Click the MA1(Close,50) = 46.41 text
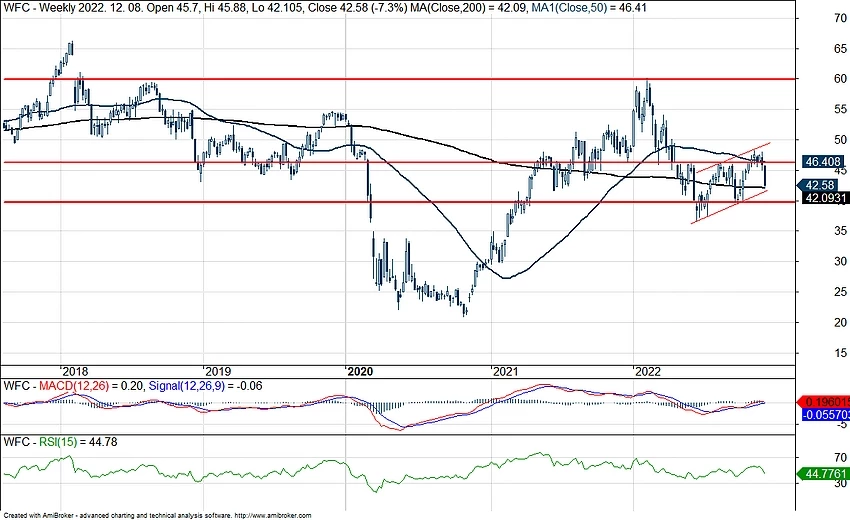Image resolution: width=850 pixels, height=520 pixels. 587,8
